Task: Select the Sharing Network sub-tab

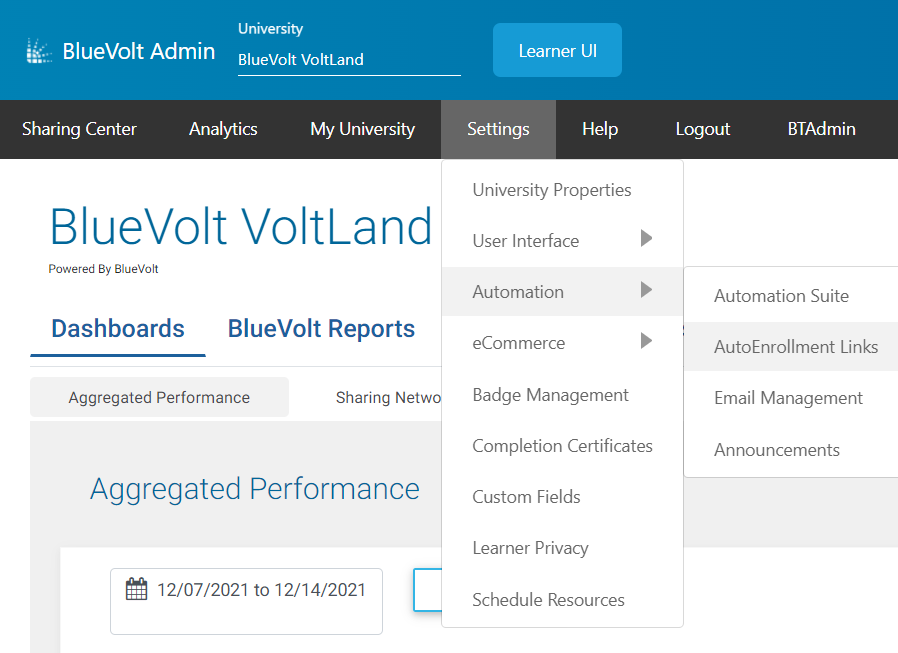Action: [388, 397]
